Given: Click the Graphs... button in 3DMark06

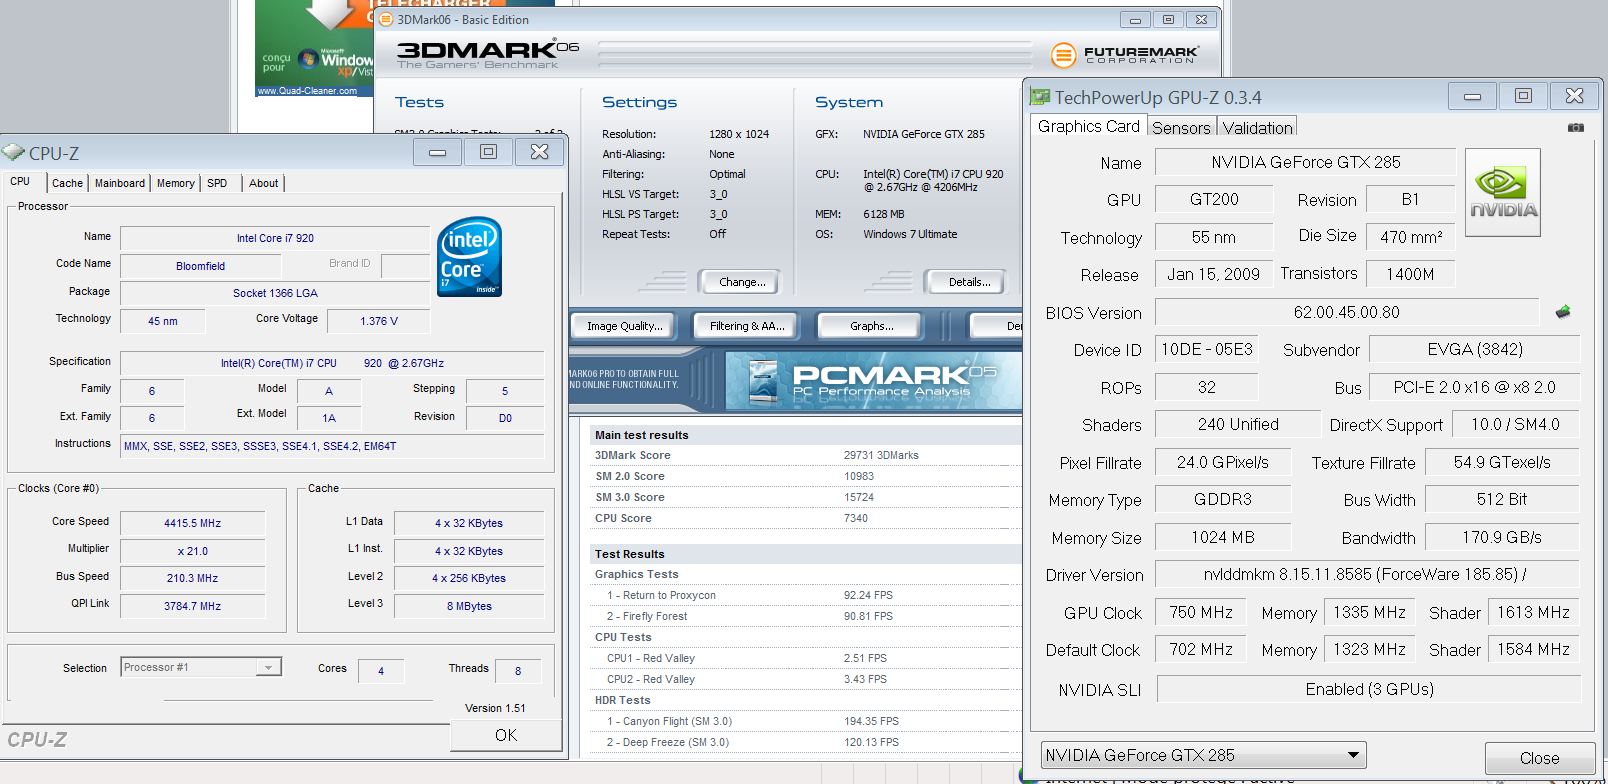Looking at the screenshot, I should (x=871, y=326).
